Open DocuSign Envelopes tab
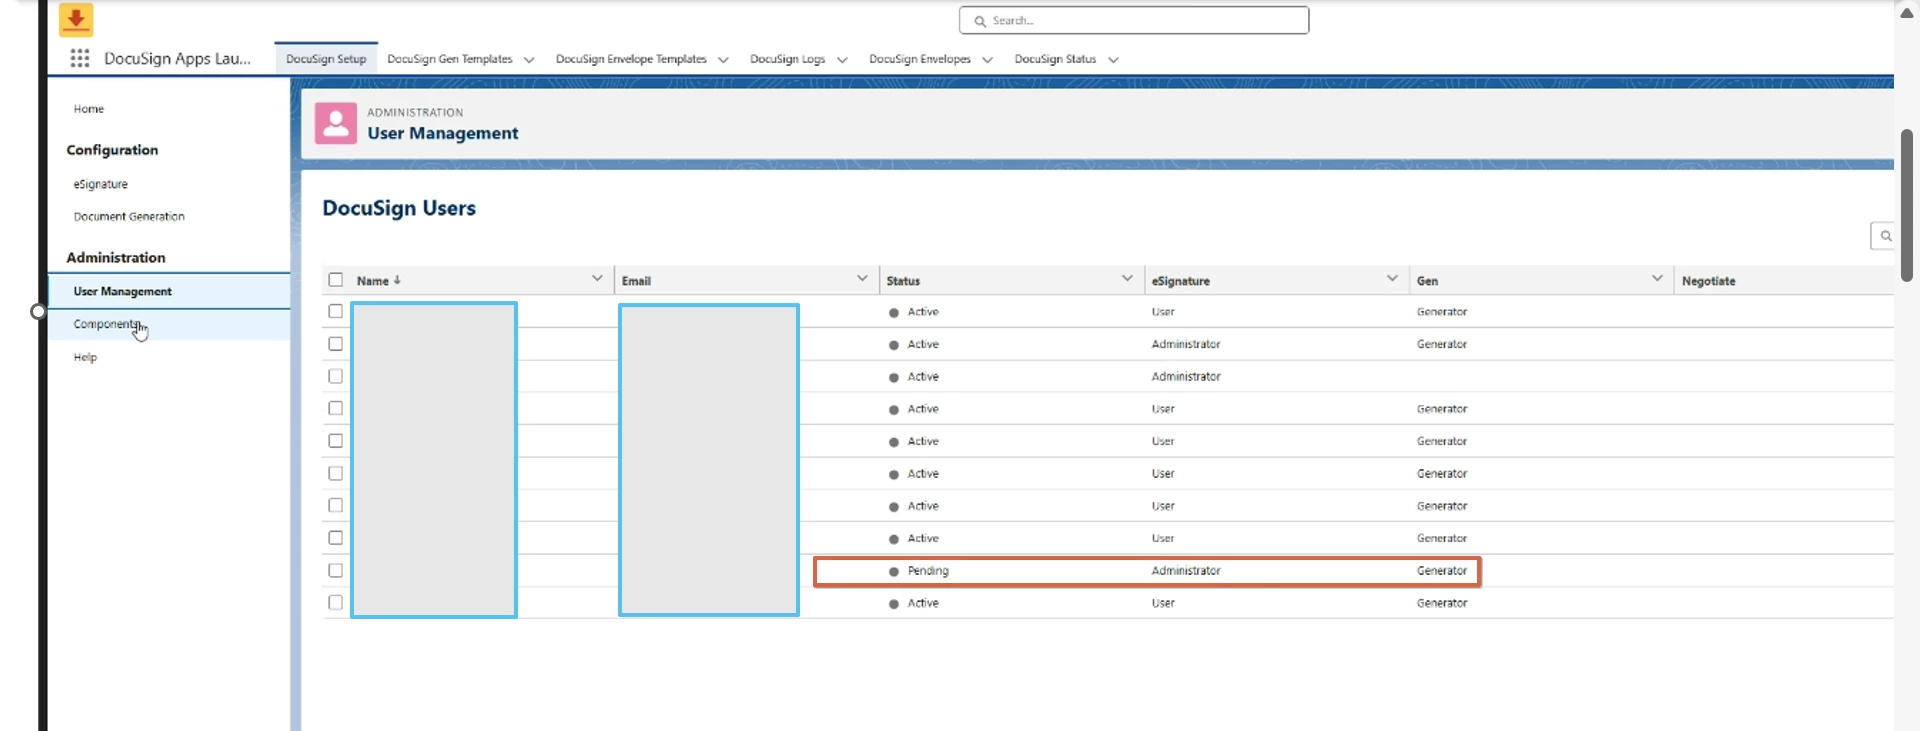This screenshot has height=731, width=1920. point(920,59)
